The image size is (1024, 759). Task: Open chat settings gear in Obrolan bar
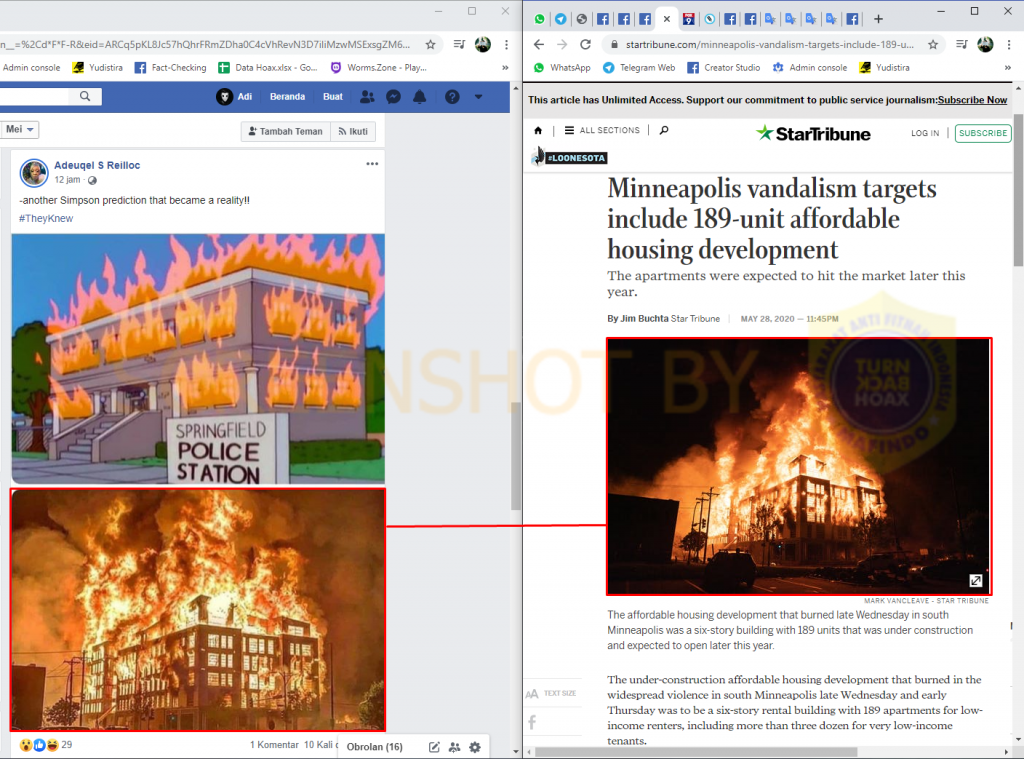click(x=475, y=747)
